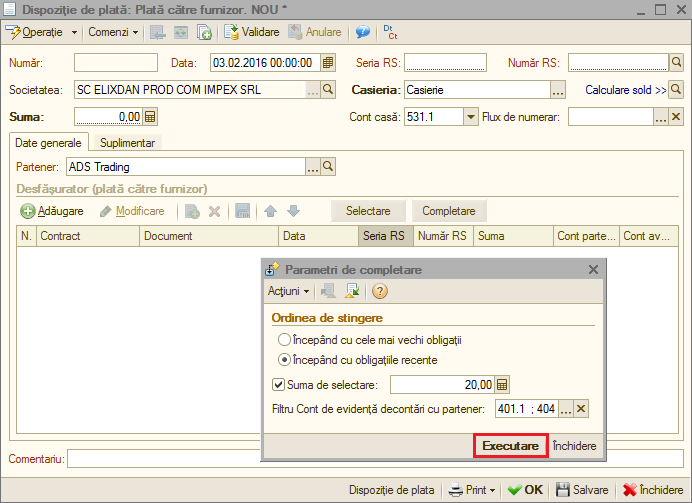Switch to the Suplimentar tab
Screen dimensions: 692x503
[x=128, y=143]
